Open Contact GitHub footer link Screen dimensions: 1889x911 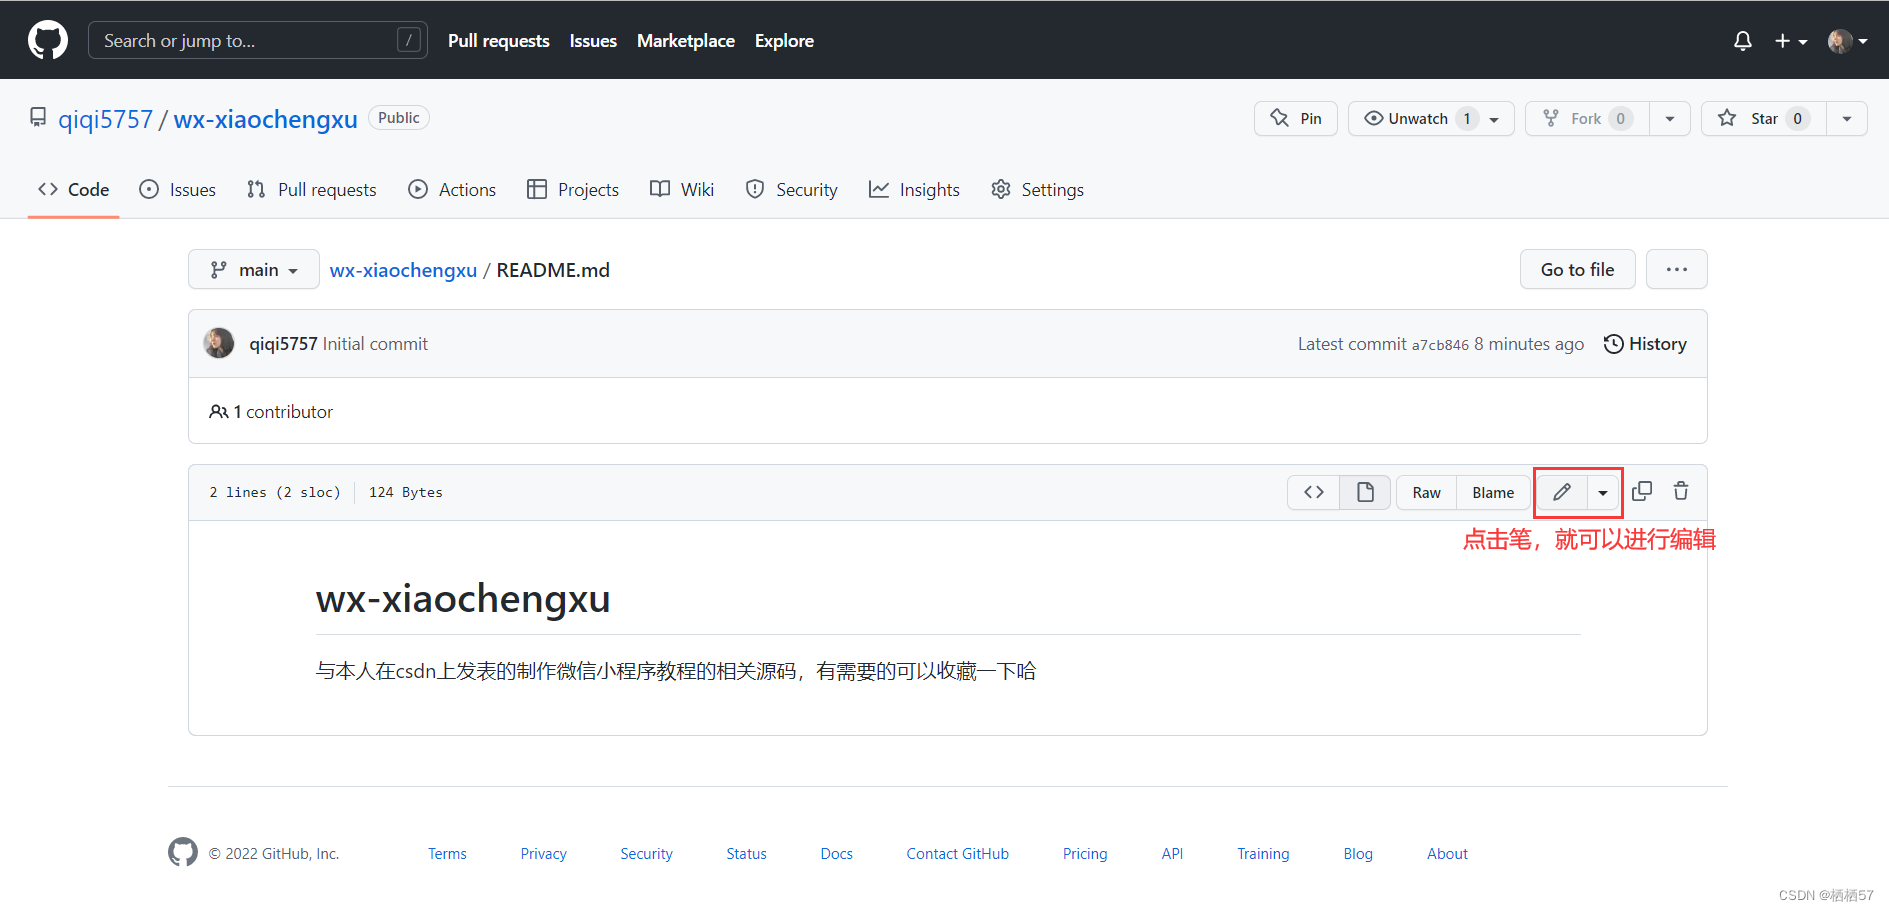point(957,853)
